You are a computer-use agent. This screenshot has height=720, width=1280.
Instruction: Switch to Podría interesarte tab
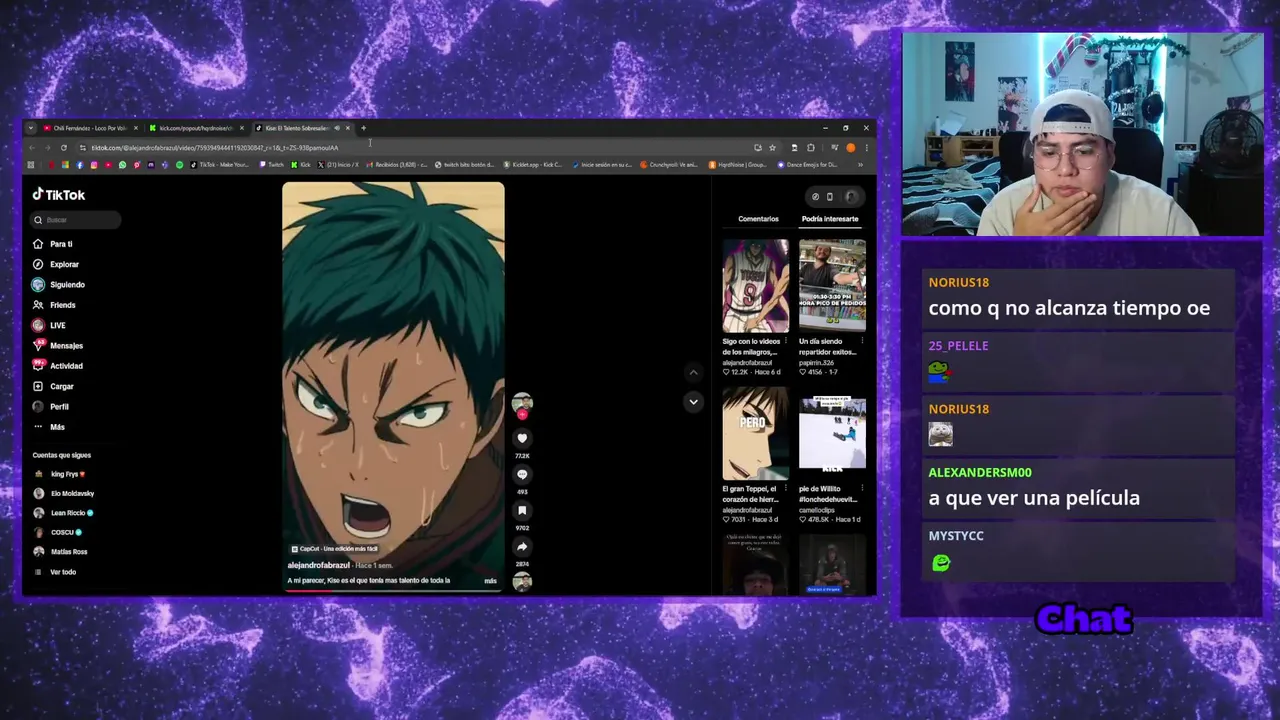pos(830,219)
